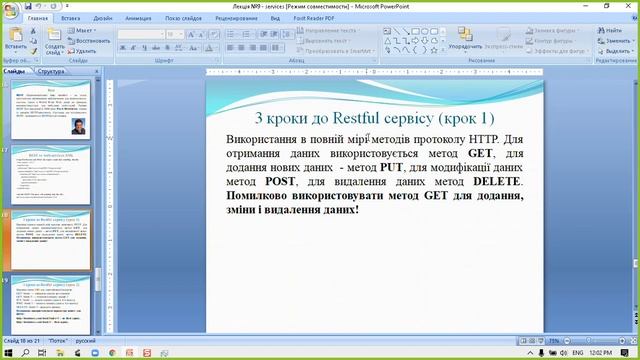
Task: Align text left in paragraph group
Action: tap(230, 48)
